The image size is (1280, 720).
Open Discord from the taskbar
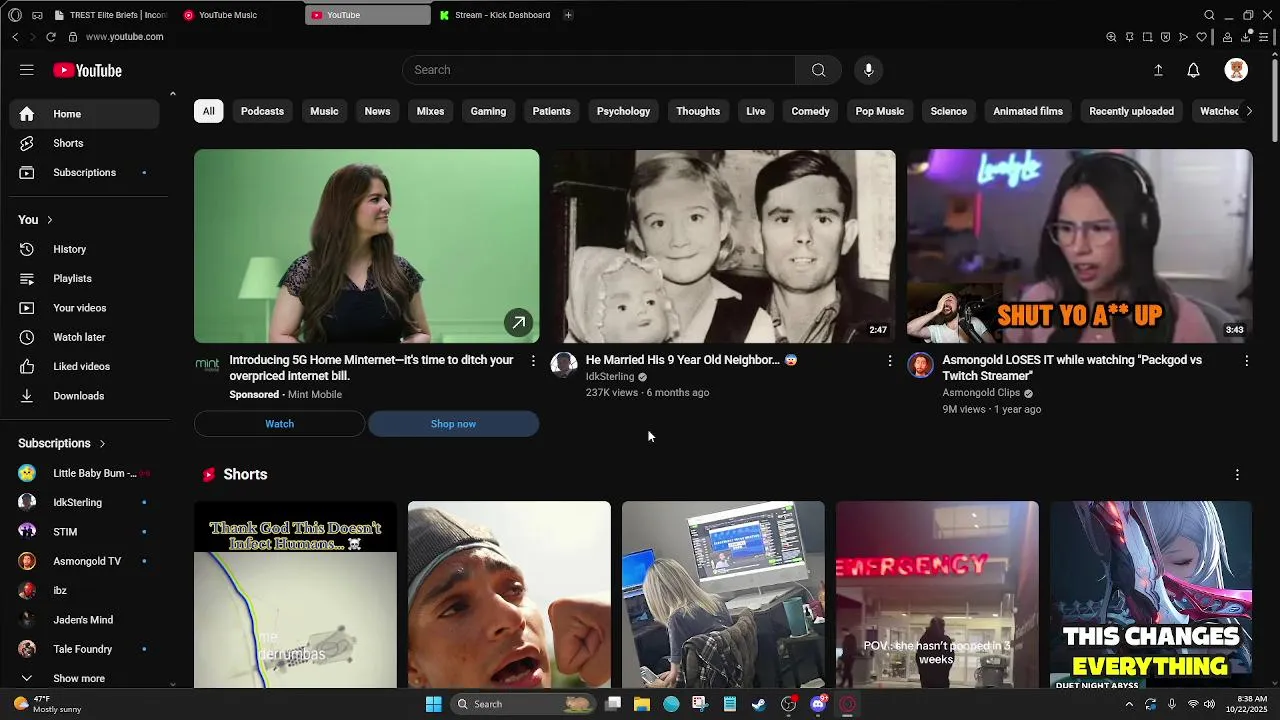point(818,704)
